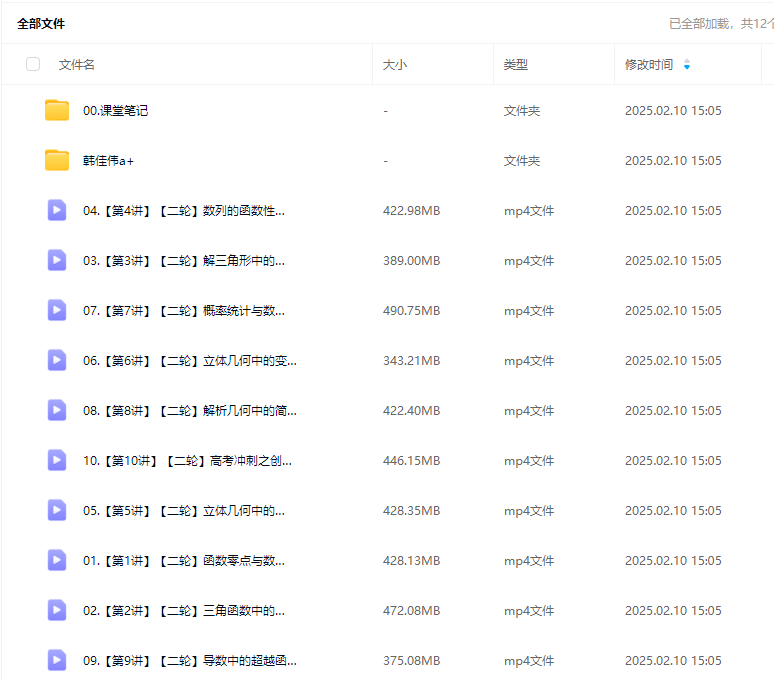This screenshot has height=681, width=774.
Task: Click video icon for 09.【第9讲】导数中的超越函数
Action: tap(57, 660)
